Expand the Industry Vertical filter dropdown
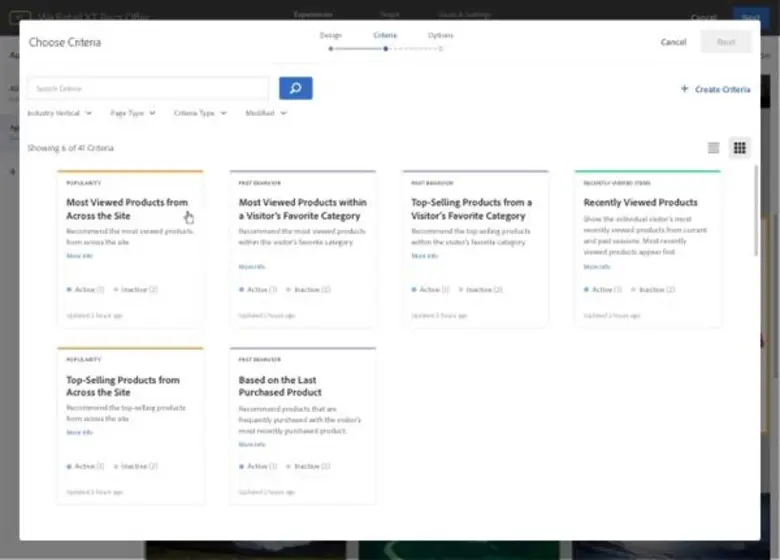 point(60,113)
